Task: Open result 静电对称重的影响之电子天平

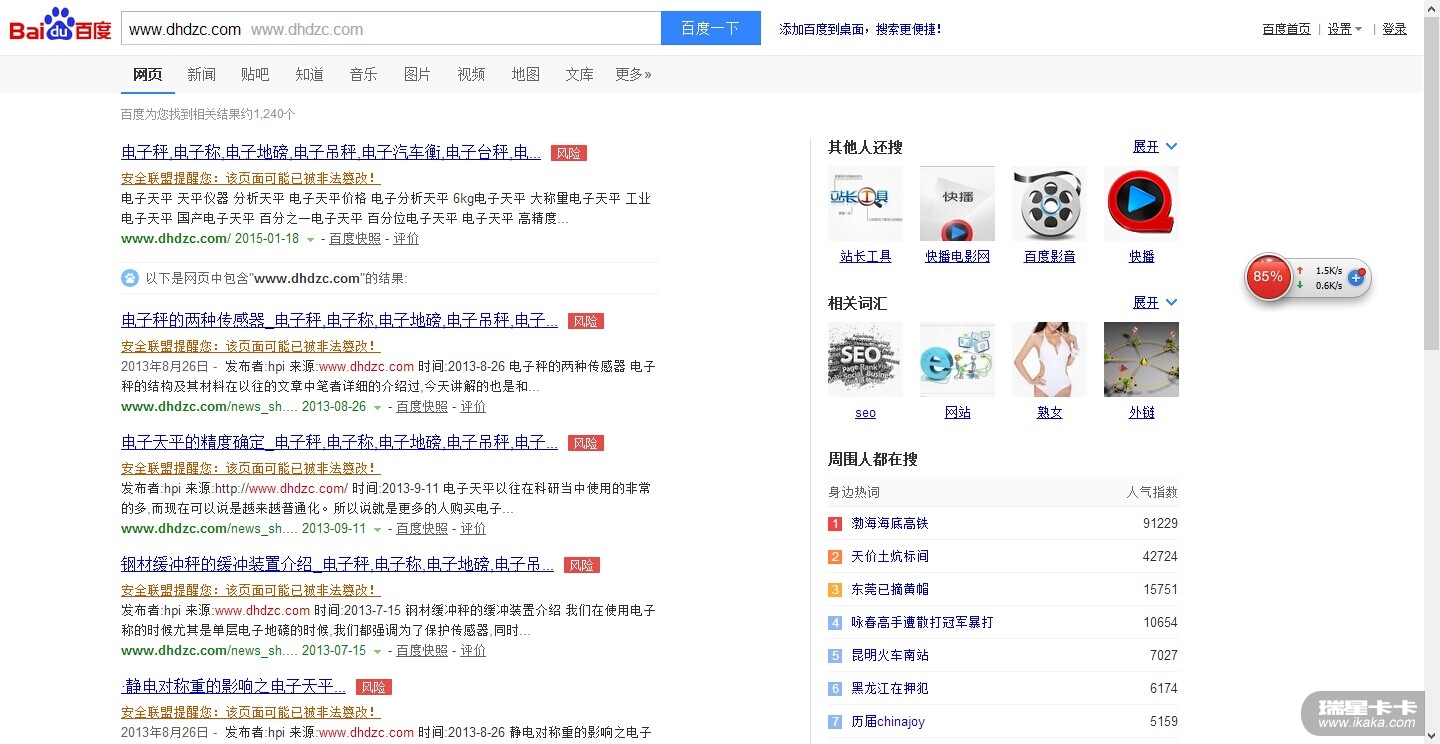Action: (234, 687)
